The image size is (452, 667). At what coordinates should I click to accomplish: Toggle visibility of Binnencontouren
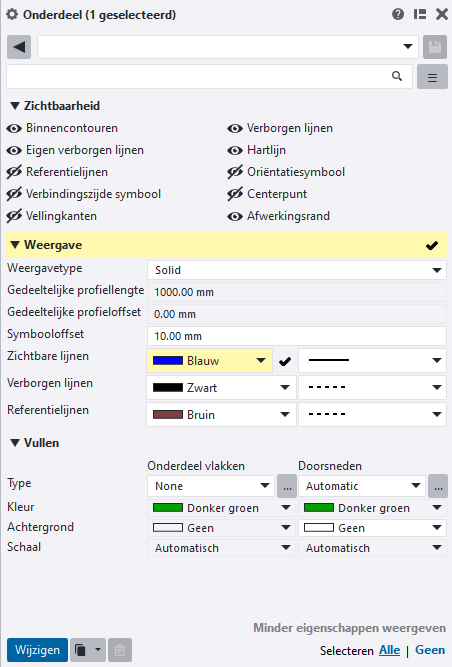(14, 128)
